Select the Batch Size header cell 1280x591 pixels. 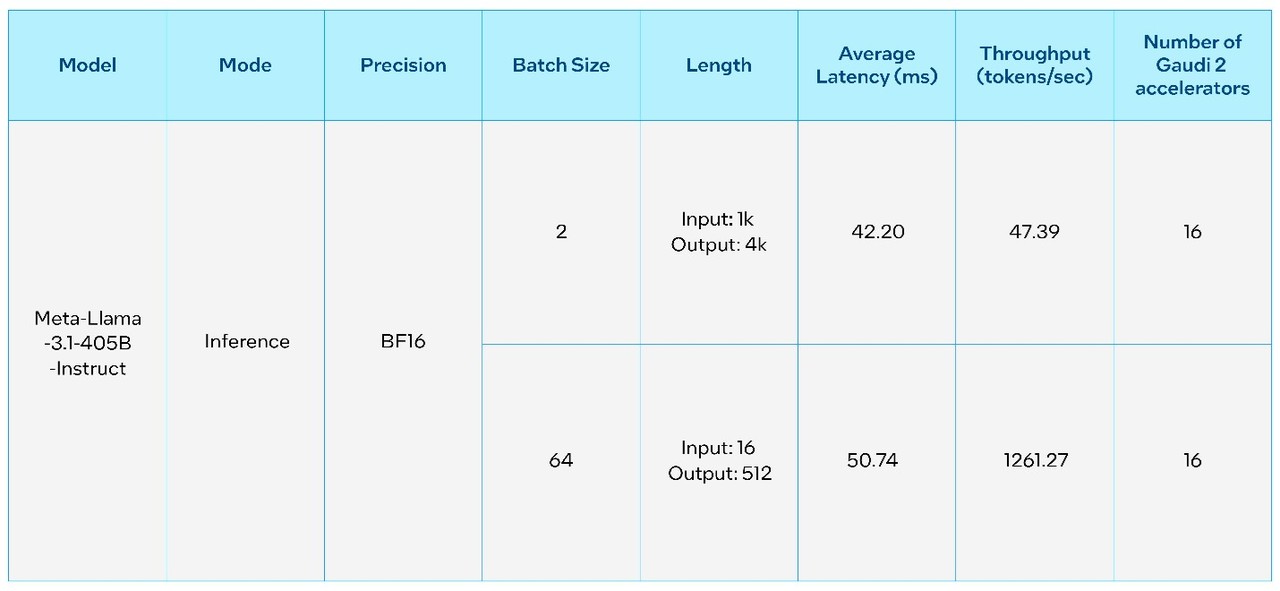pyautogui.click(x=561, y=66)
